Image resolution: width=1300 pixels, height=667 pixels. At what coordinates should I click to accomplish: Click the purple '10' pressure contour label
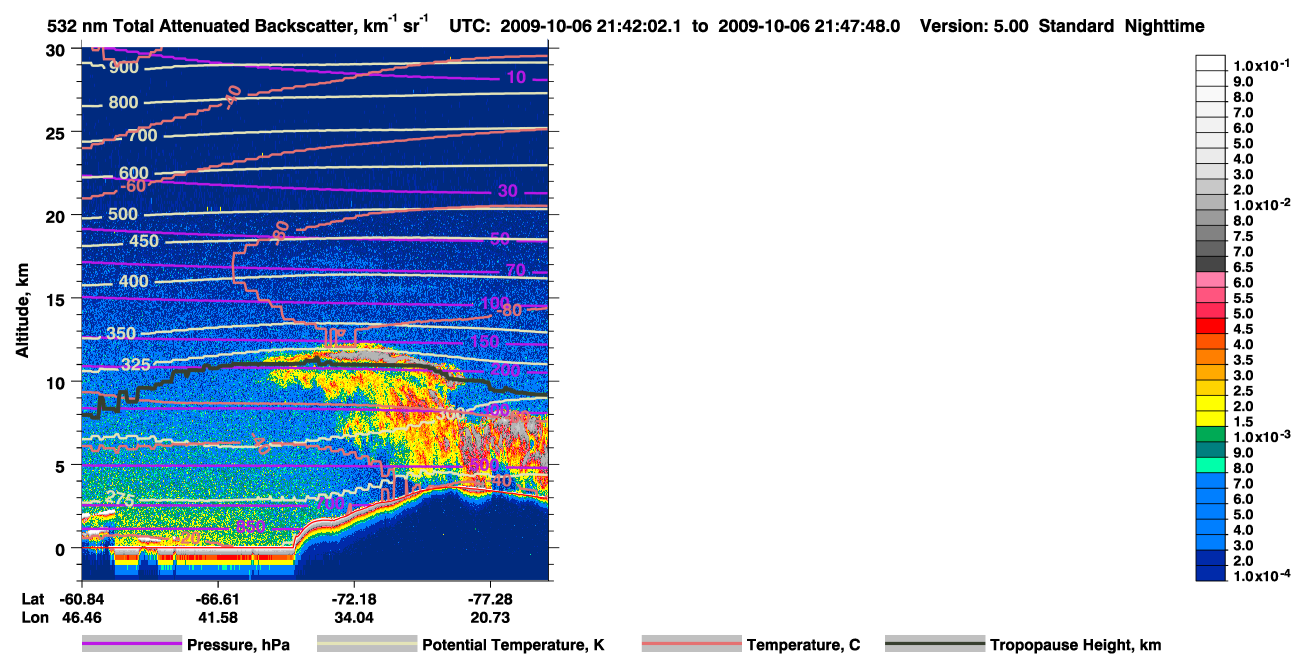(x=516, y=77)
